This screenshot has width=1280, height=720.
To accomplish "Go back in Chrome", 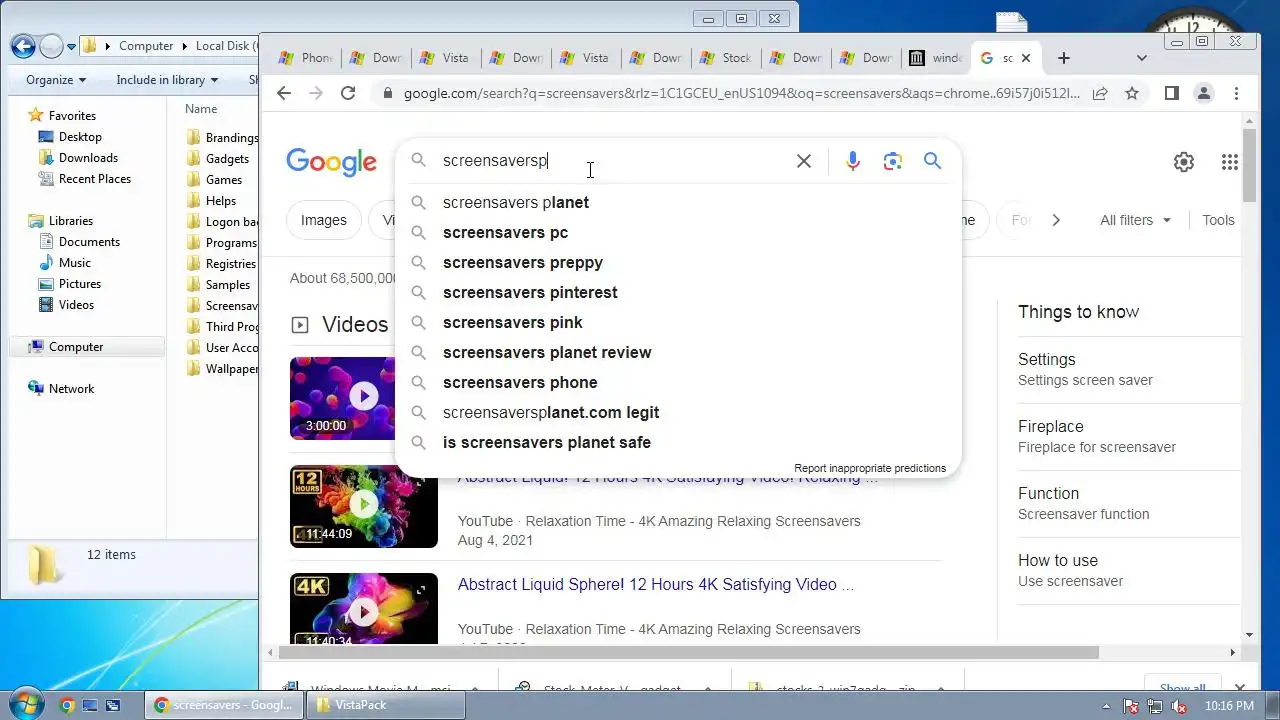I will pos(284,93).
